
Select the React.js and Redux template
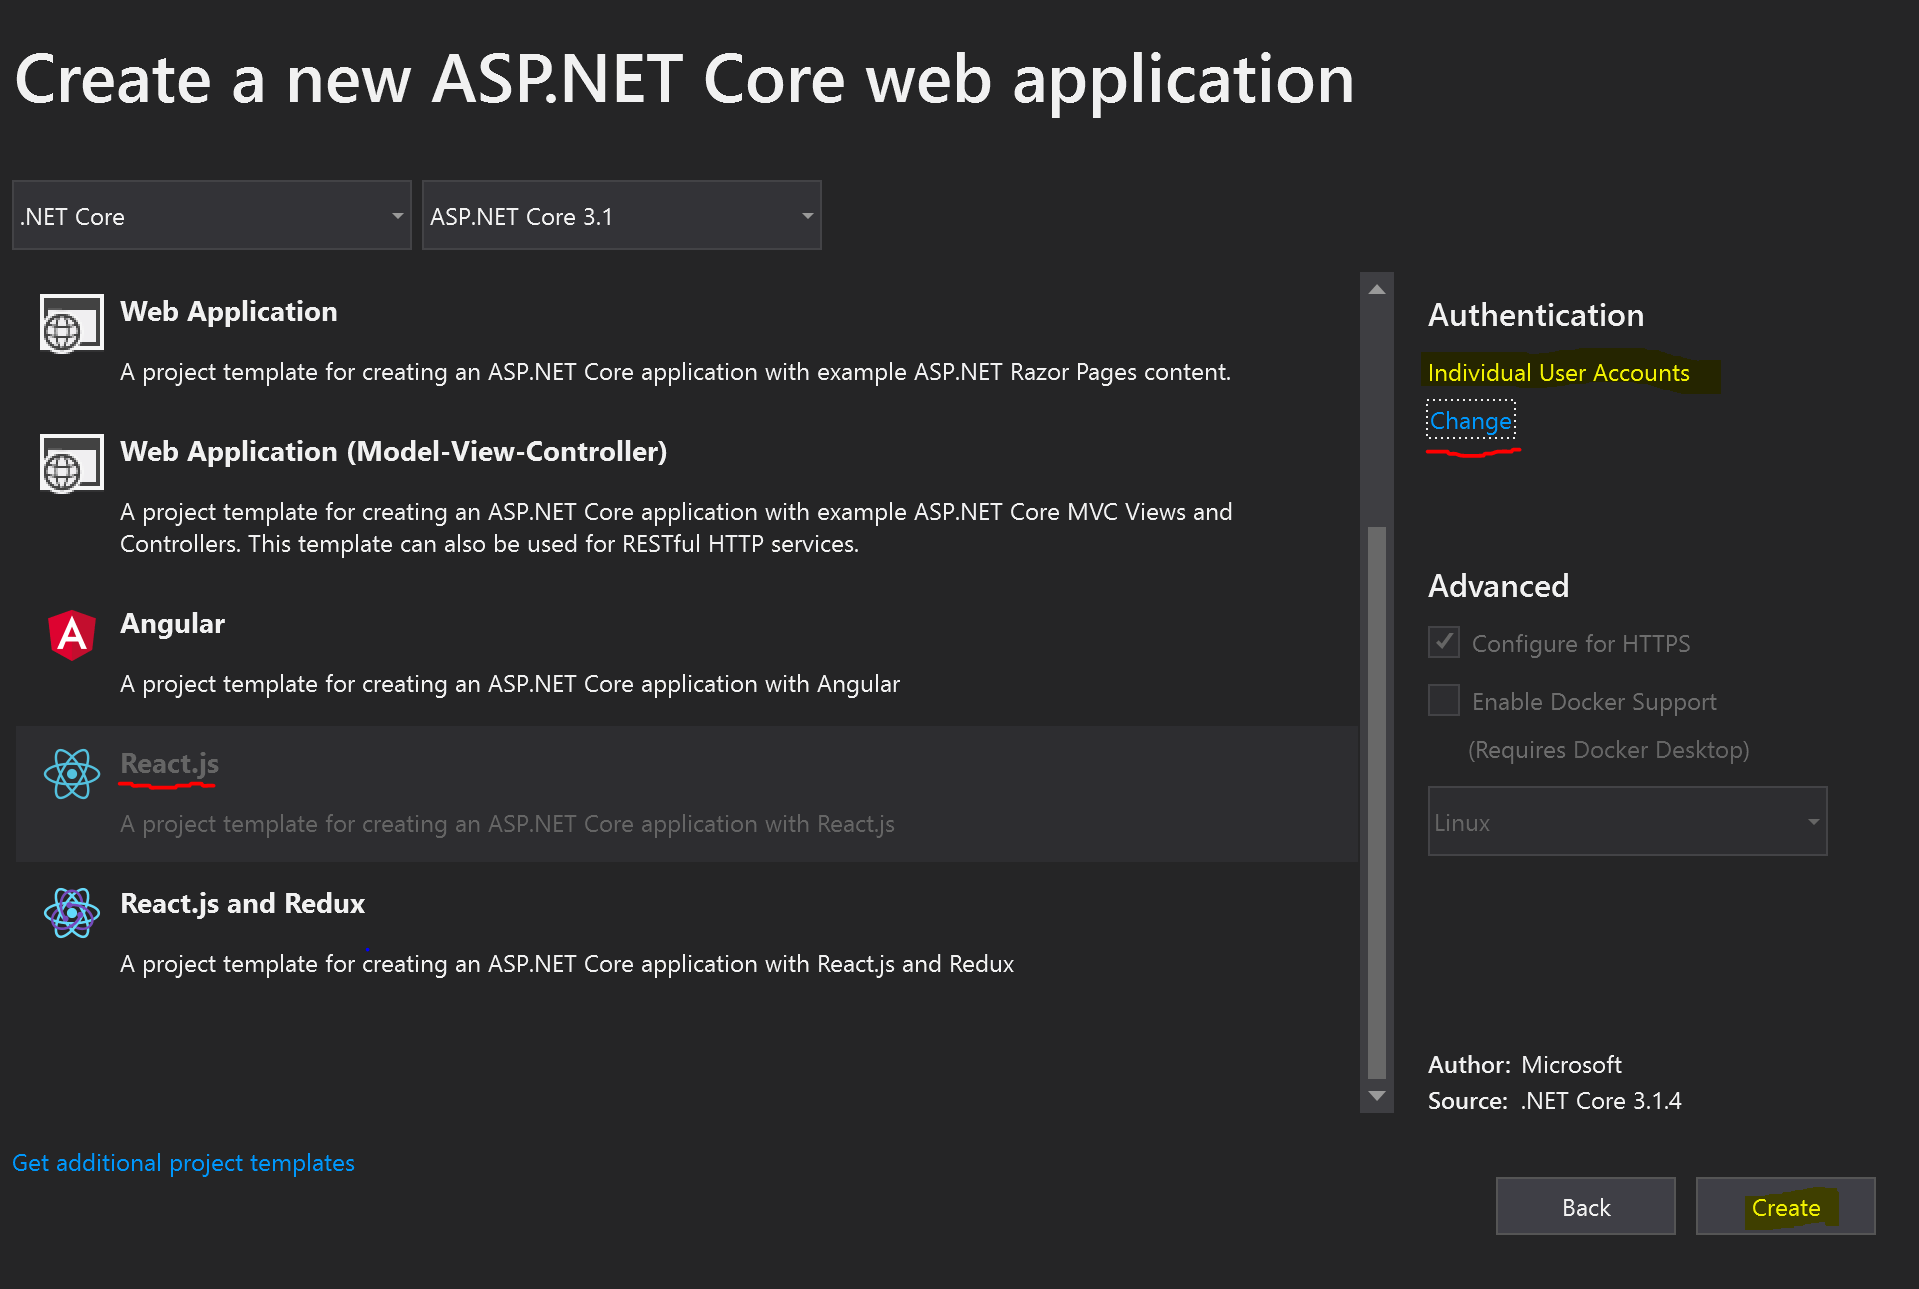(x=242, y=904)
